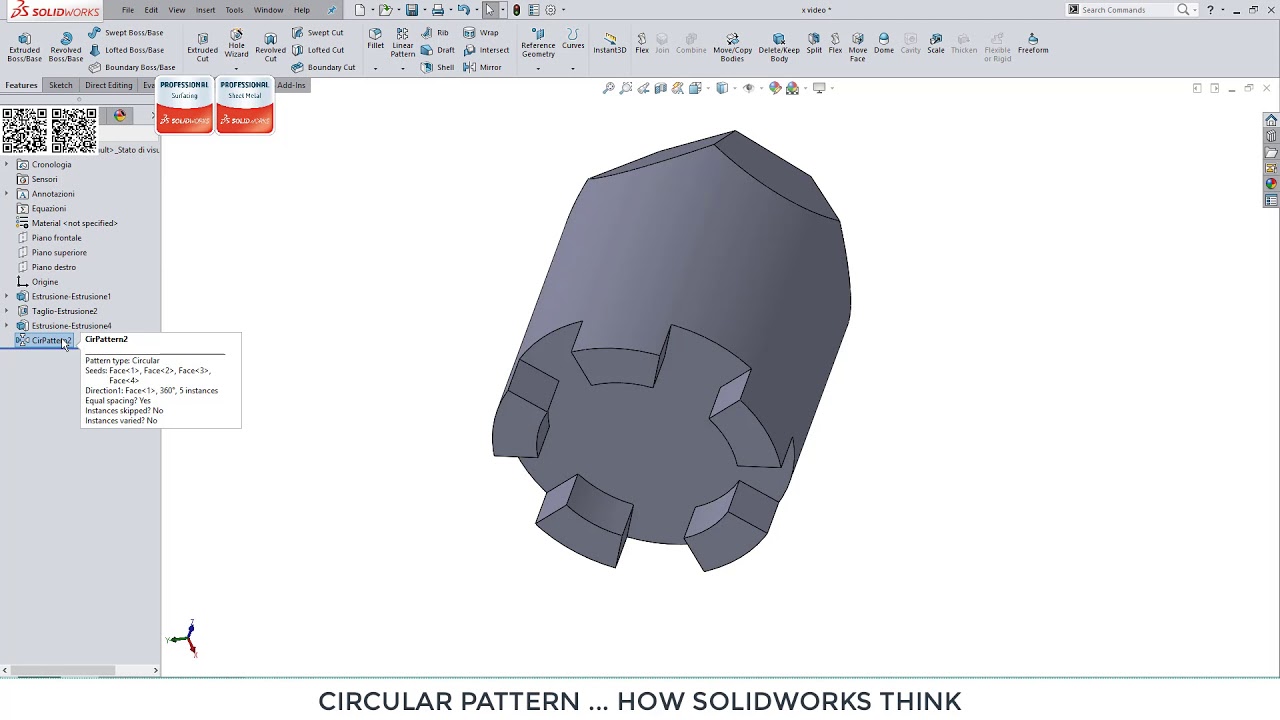Image resolution: width=1280 pixels, height=720 pixels.
Task: Select the Shell tool
Action: [x=438, y=67]
